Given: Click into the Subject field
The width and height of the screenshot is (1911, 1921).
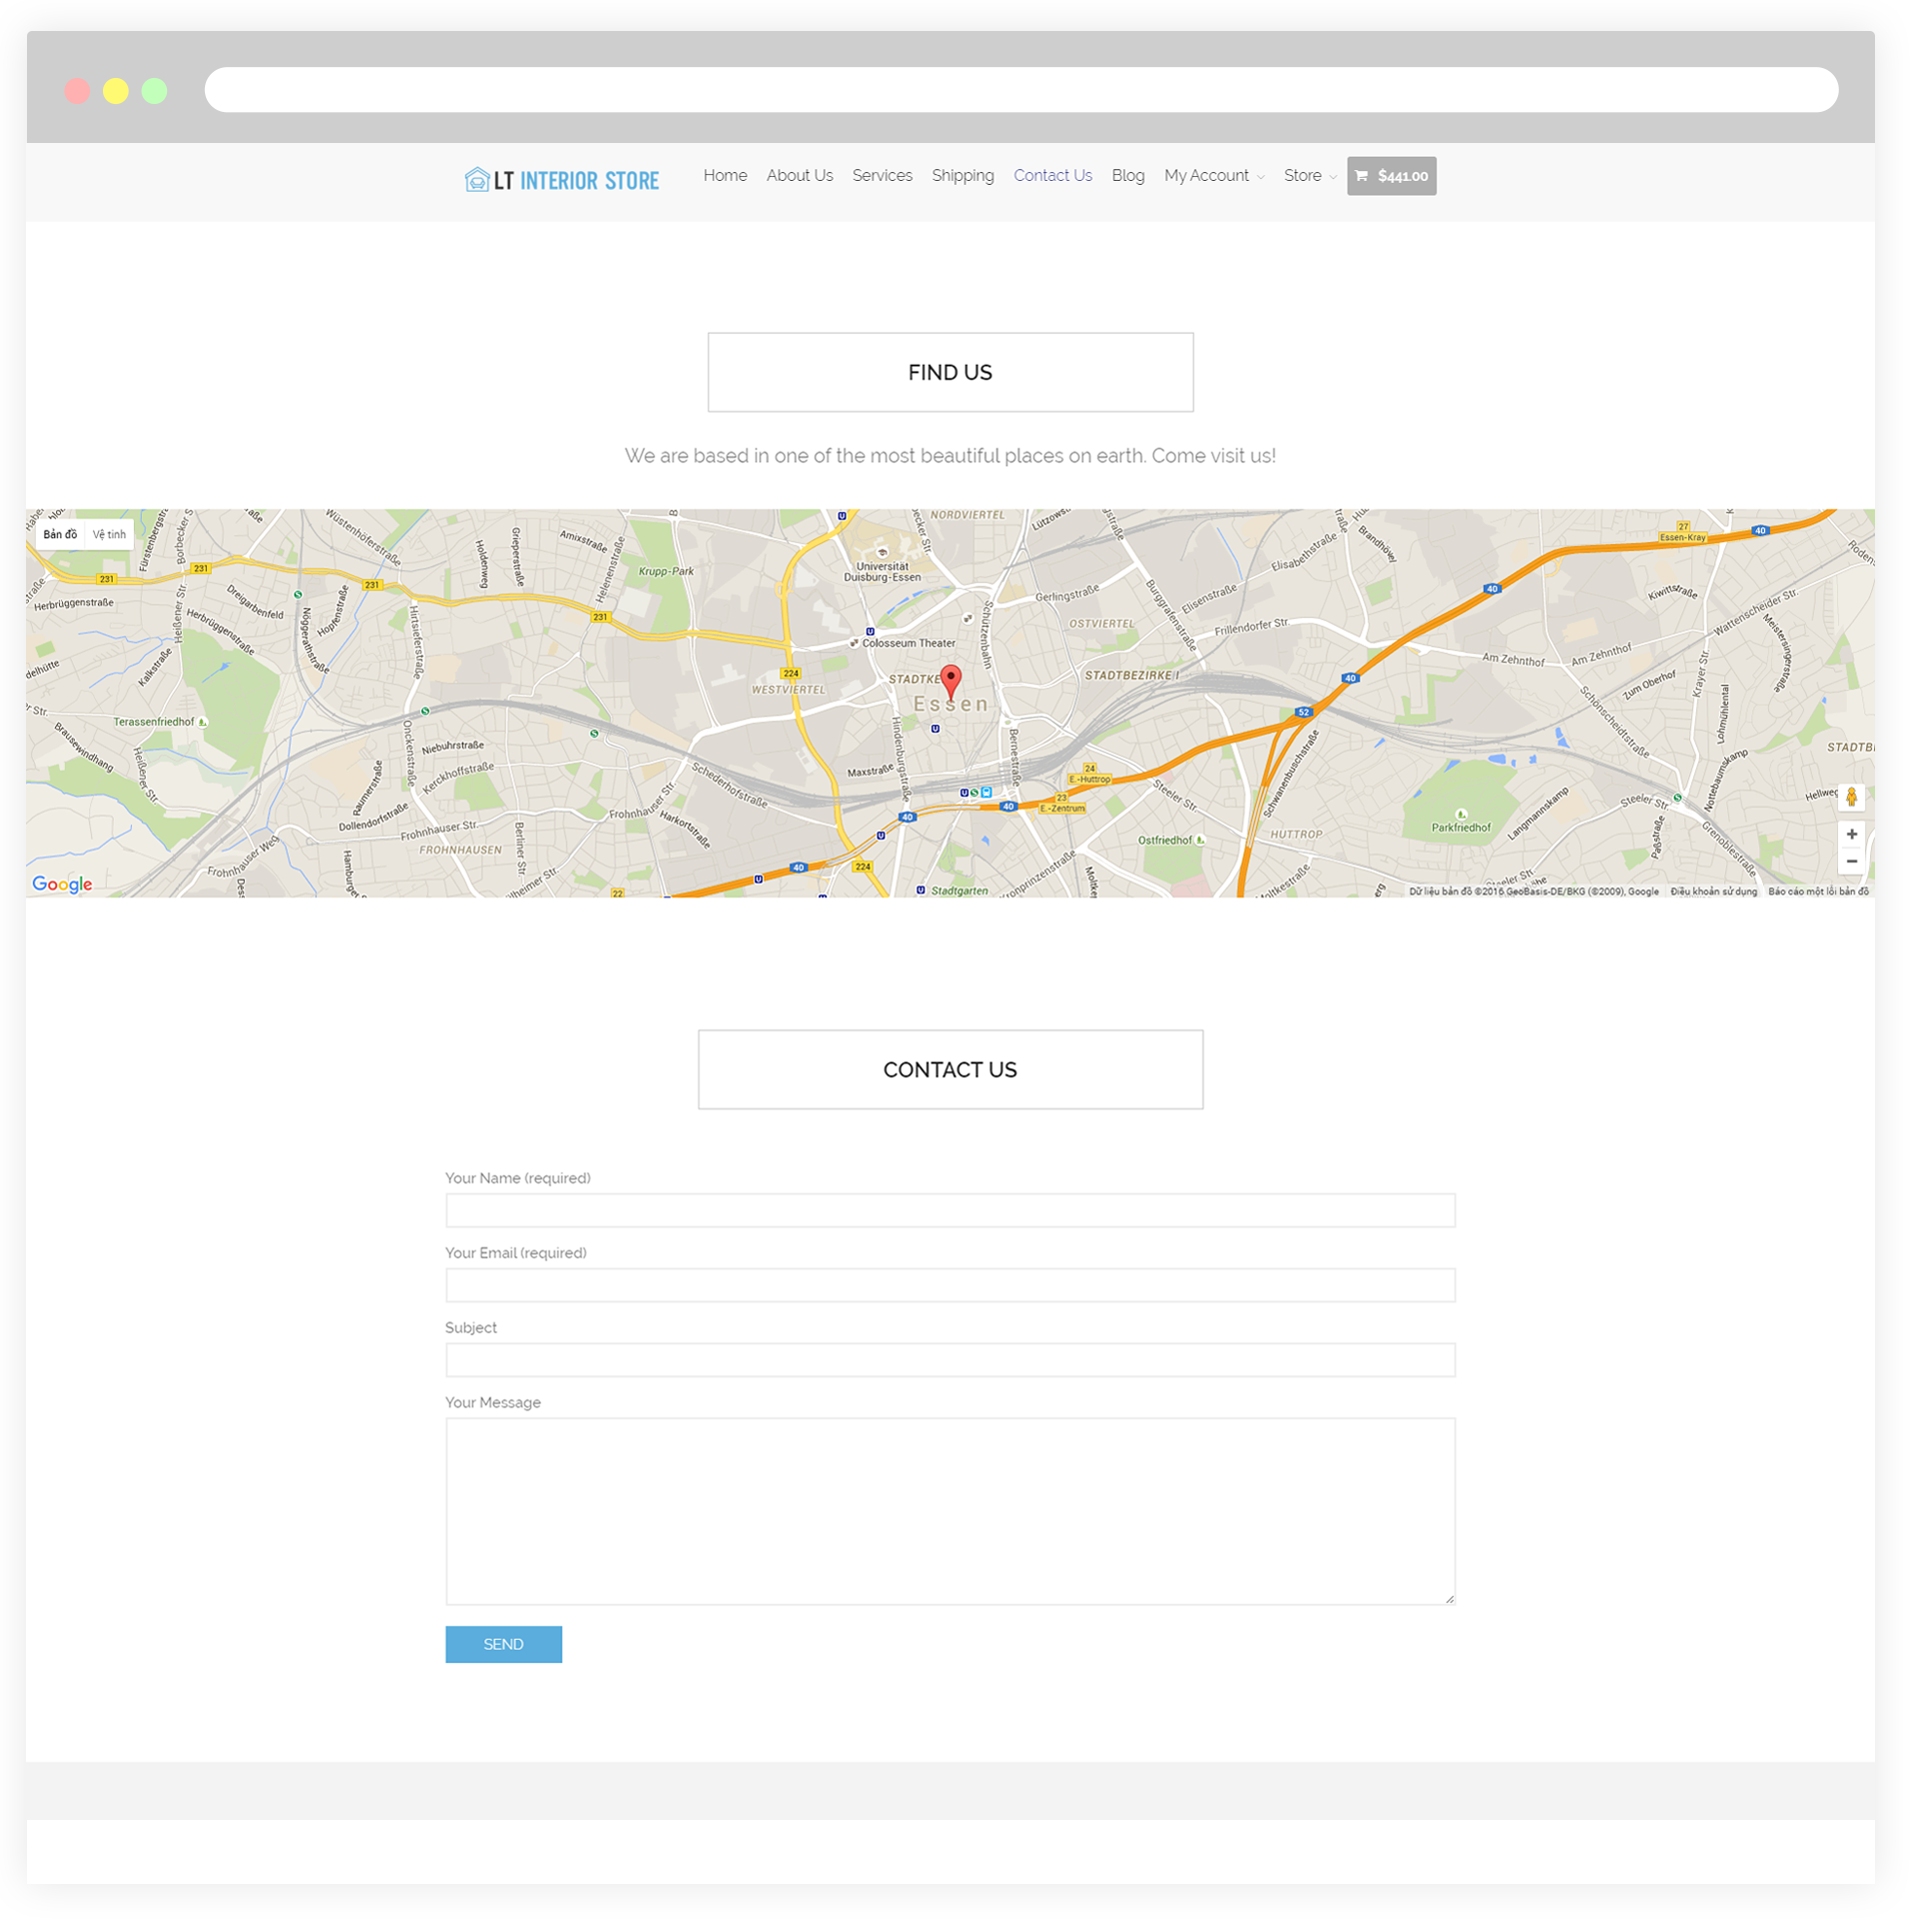Looking at the screenshot, I should tap(950, 1361).
